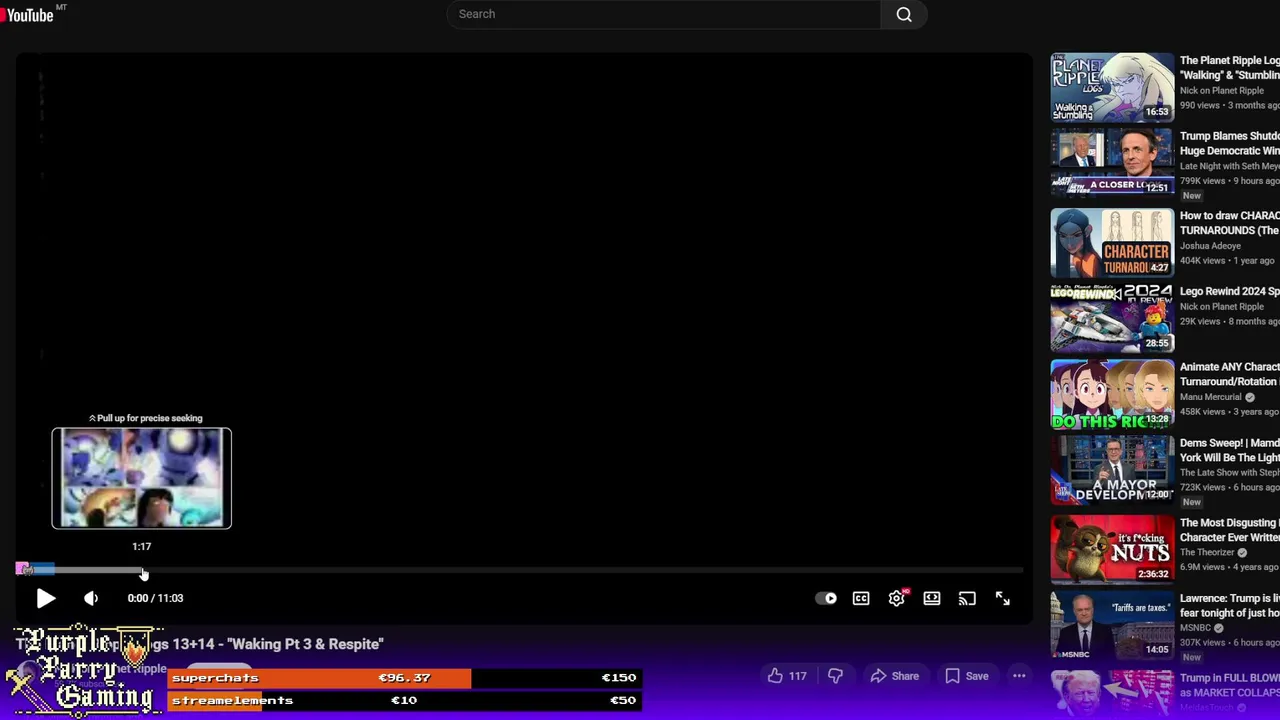
Task: Click the streamelements goal bar
Action: 404,701
